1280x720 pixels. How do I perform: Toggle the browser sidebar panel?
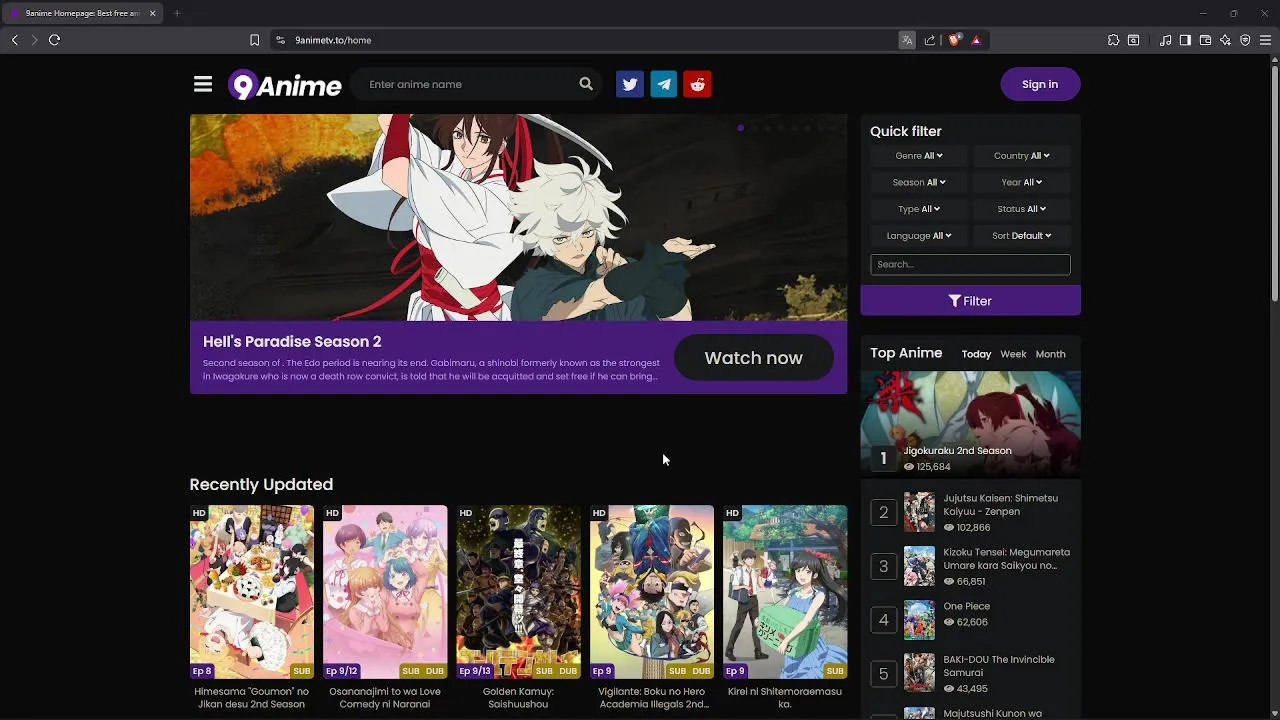[x=1185, y=40]
